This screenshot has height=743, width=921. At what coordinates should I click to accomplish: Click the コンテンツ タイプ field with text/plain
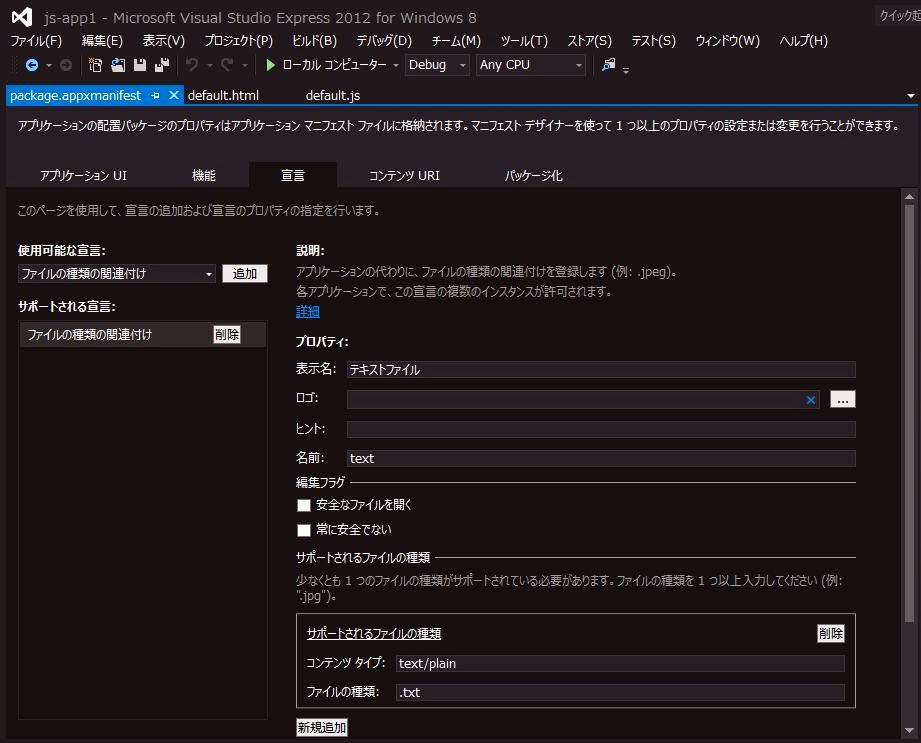point(620,663)
